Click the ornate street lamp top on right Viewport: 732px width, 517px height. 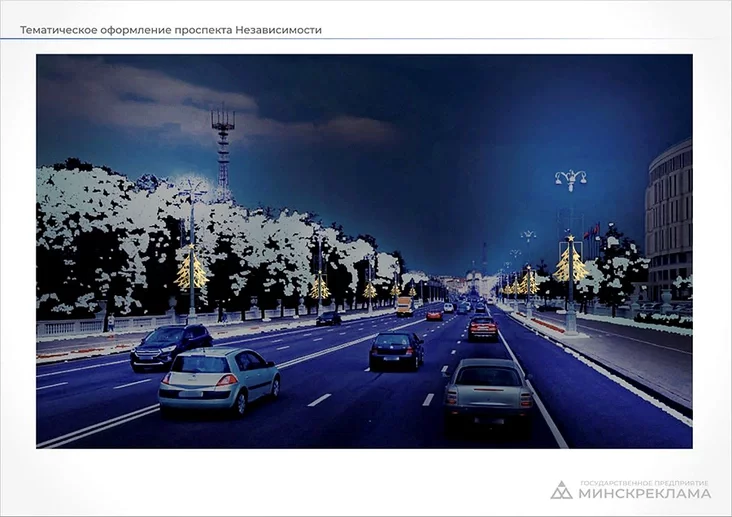coord(571,180)
